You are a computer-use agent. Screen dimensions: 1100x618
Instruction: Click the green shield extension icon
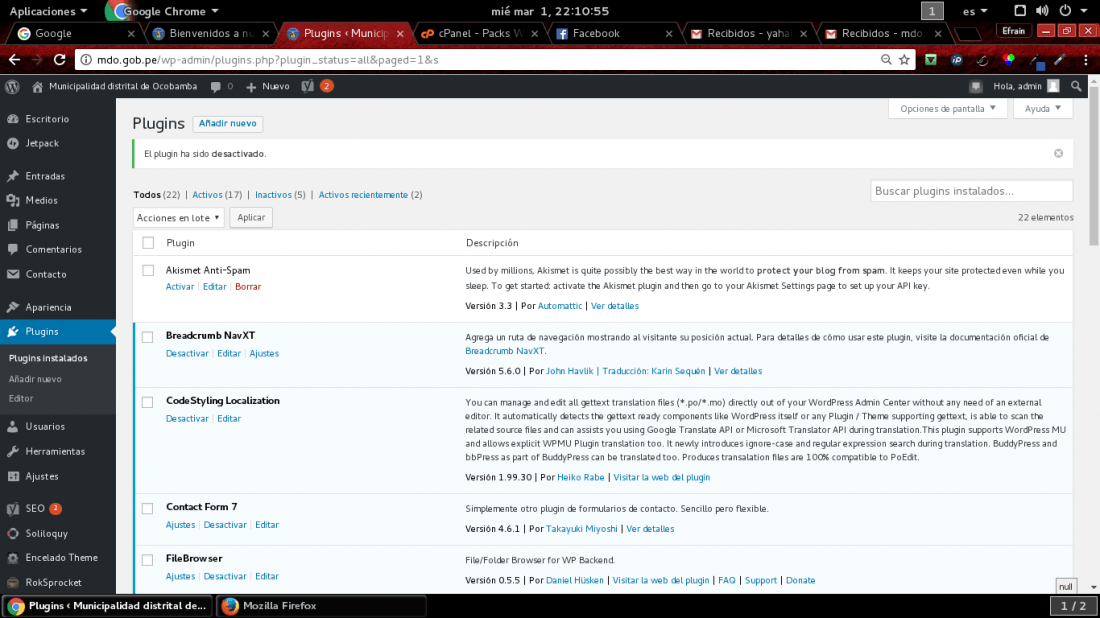pyautogui.click(x=931, y=60)
